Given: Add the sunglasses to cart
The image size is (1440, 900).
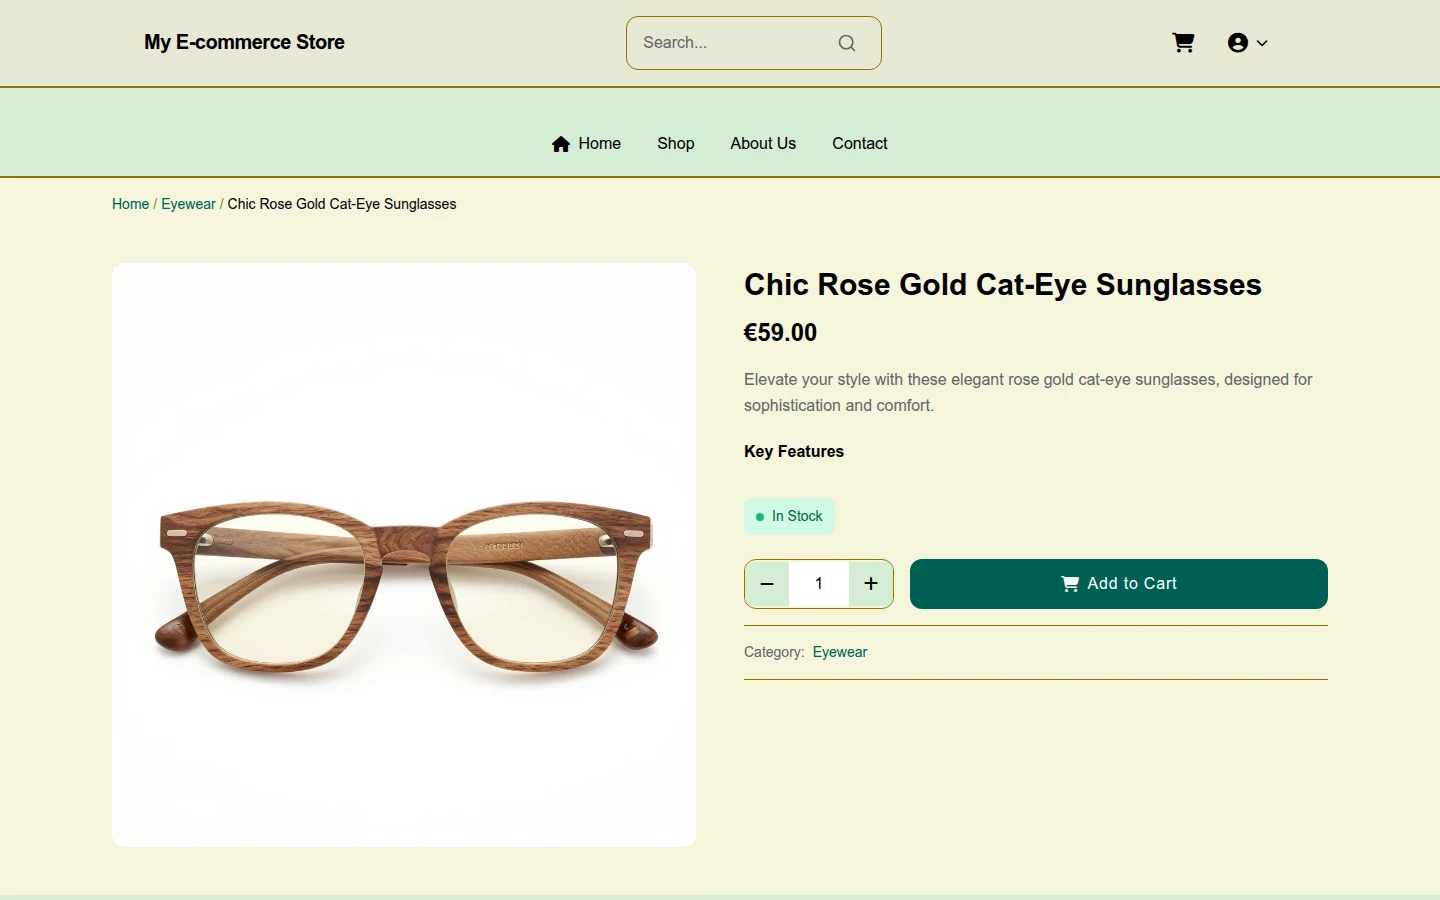Looking at the screenshot, I should click(1119, 584).
